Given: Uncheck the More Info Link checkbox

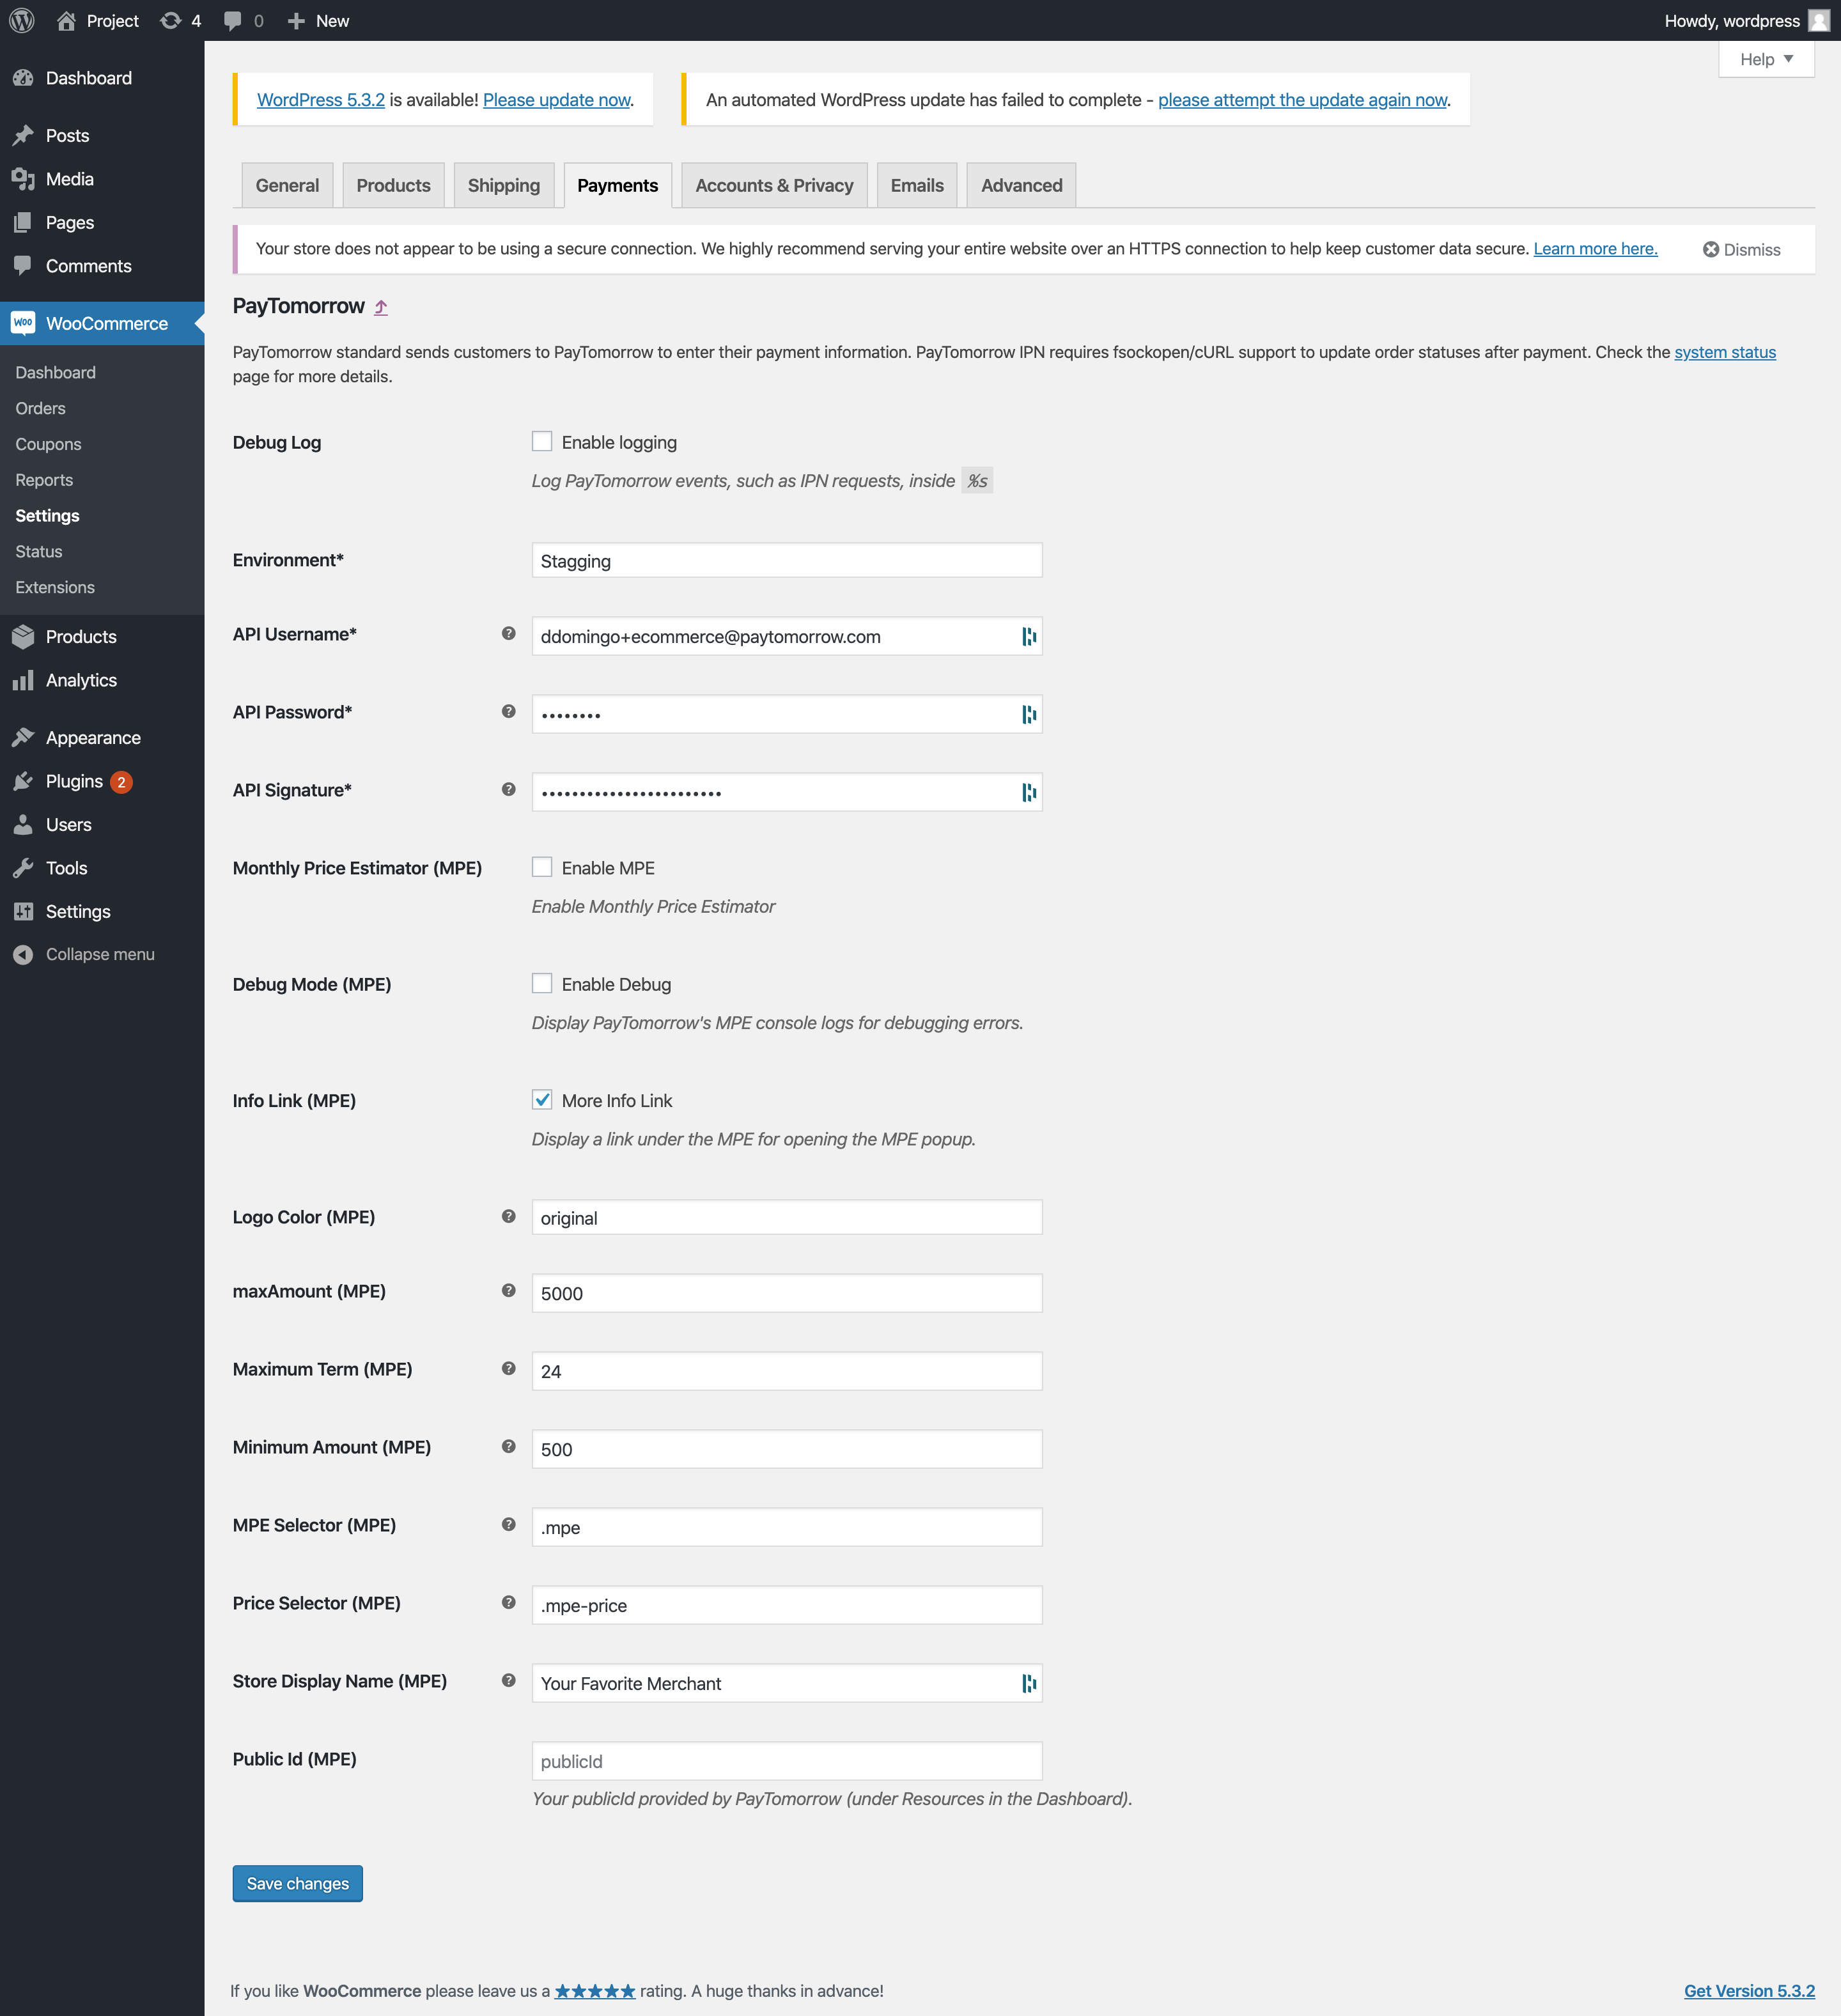Looking at the screenshot, I should (542, 1099).
